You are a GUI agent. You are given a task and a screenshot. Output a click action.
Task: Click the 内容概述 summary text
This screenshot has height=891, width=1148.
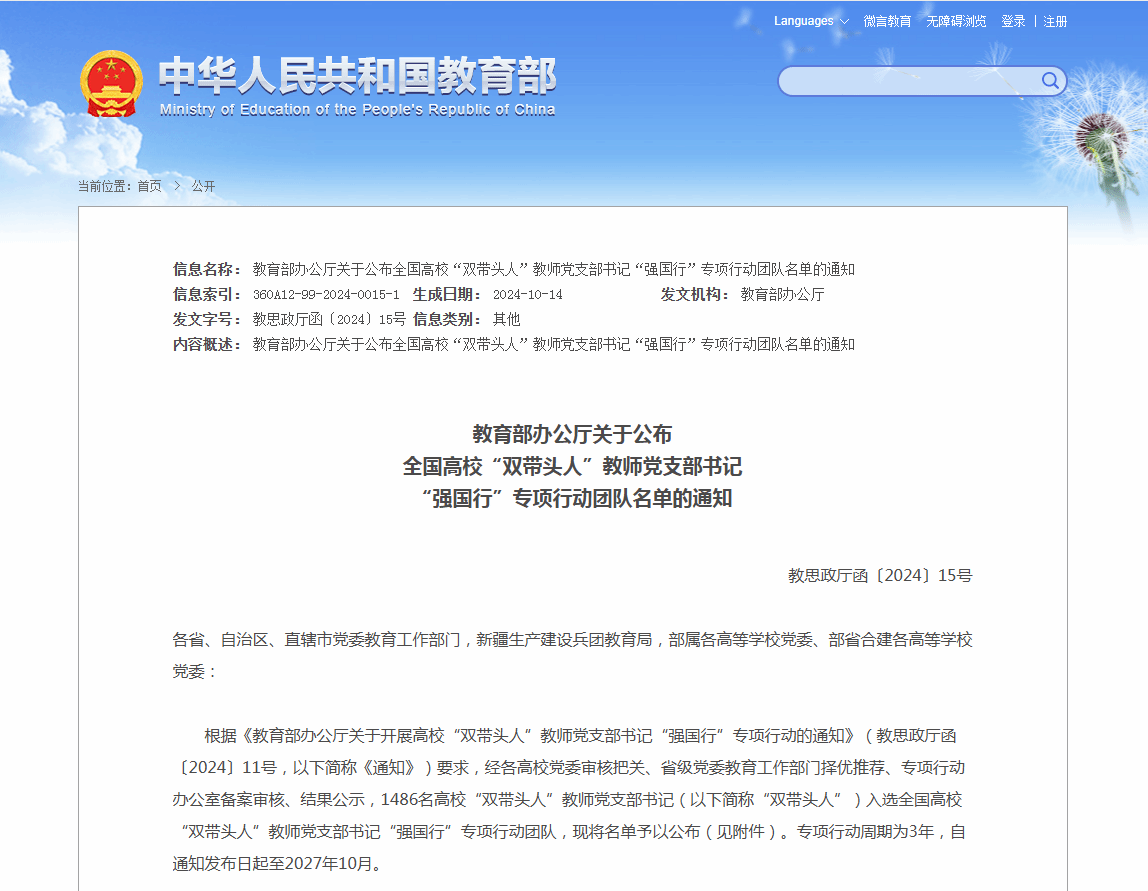554,344
